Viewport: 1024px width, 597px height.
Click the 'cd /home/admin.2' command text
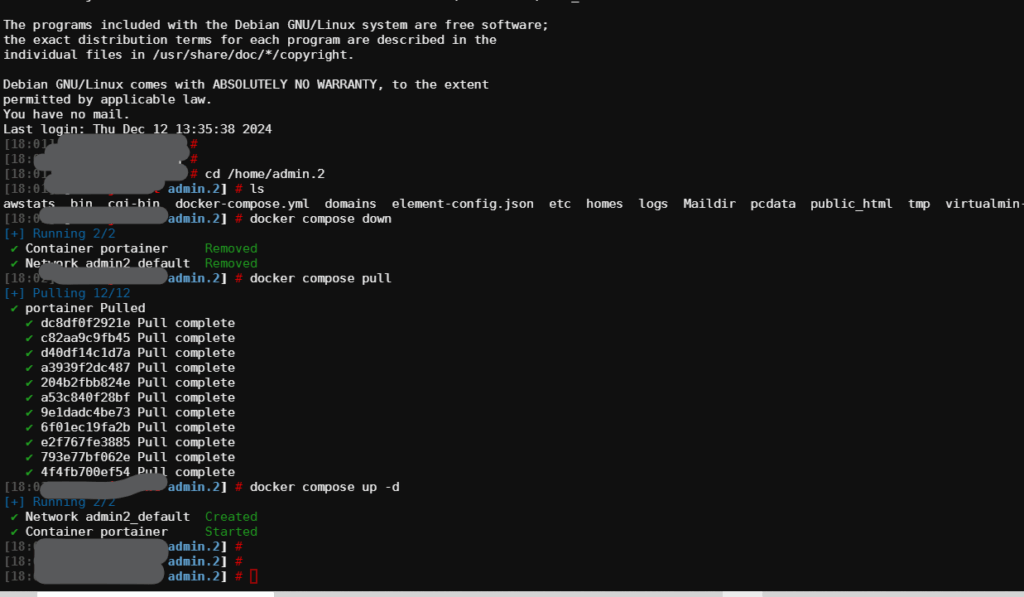pos(264,174)
